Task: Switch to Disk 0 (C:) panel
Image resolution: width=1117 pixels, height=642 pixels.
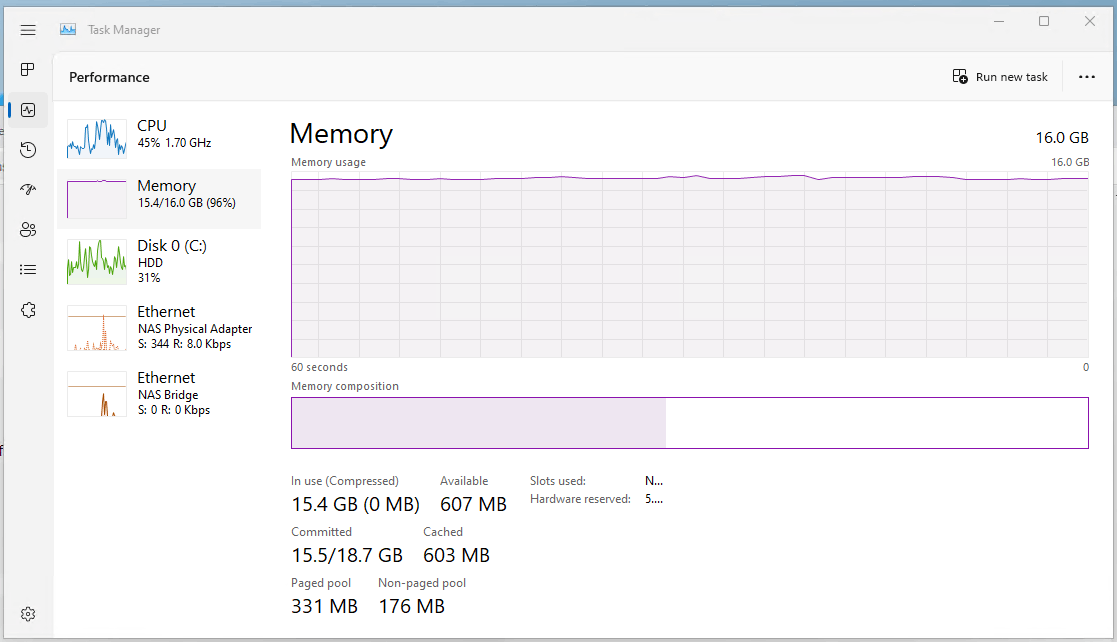Action: point(160,261)
